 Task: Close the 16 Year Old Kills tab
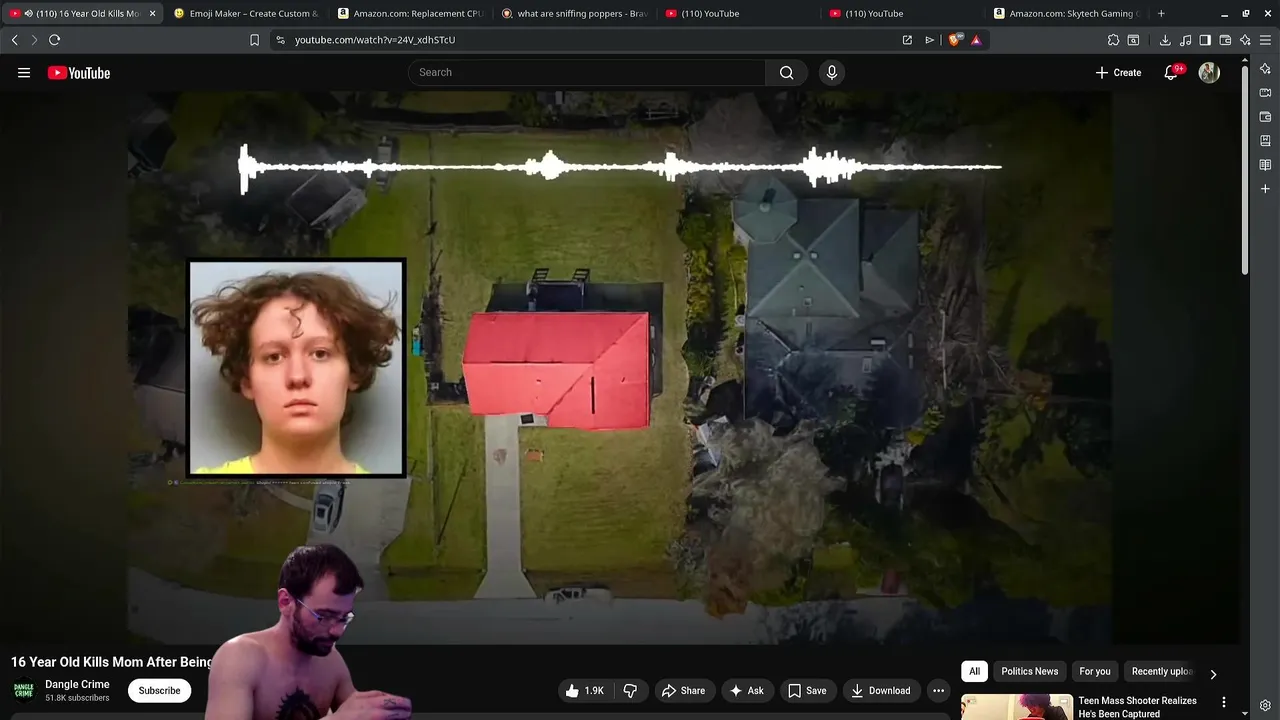[x=153, y=14]
